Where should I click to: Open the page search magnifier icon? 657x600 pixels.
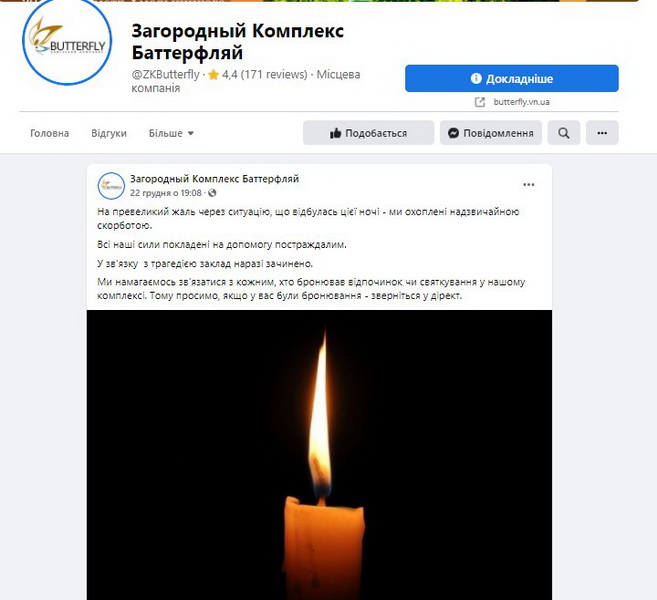(x=564, y=133)
